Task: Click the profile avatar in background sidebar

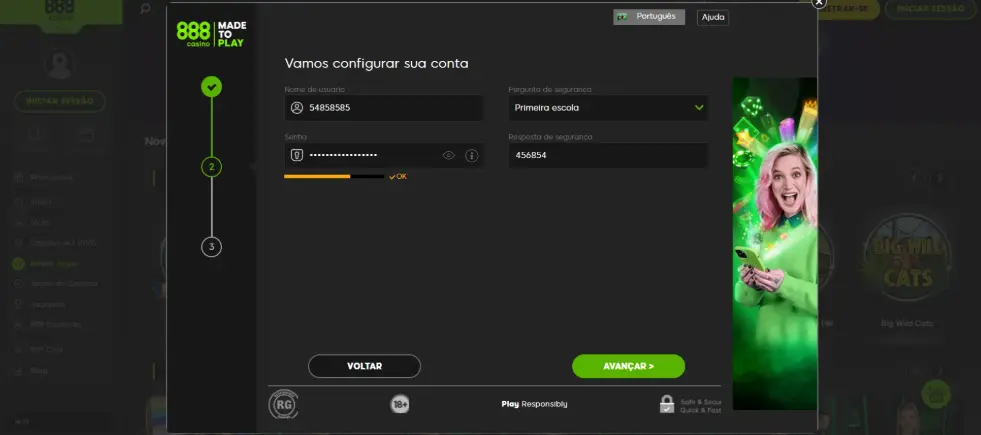Action: (60, 64)
